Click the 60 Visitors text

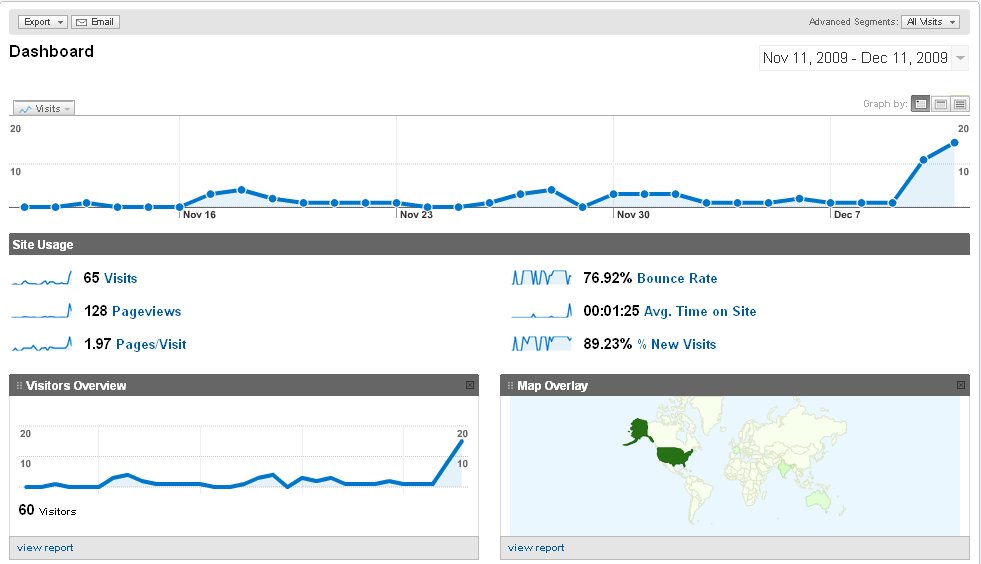click(x=47, y=511)
